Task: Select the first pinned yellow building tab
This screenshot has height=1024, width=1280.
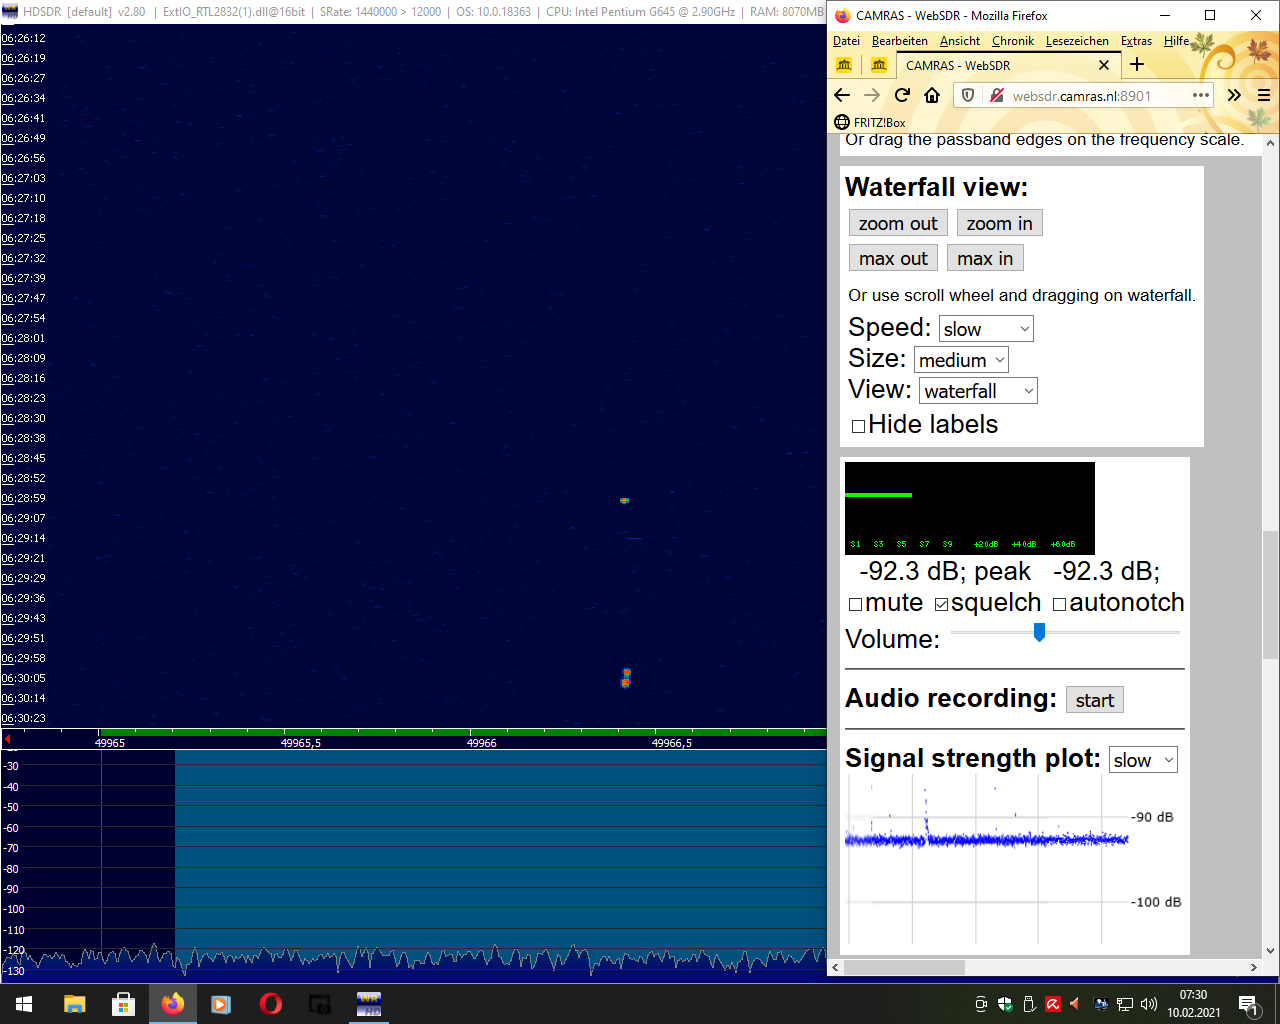Action: 844,65
